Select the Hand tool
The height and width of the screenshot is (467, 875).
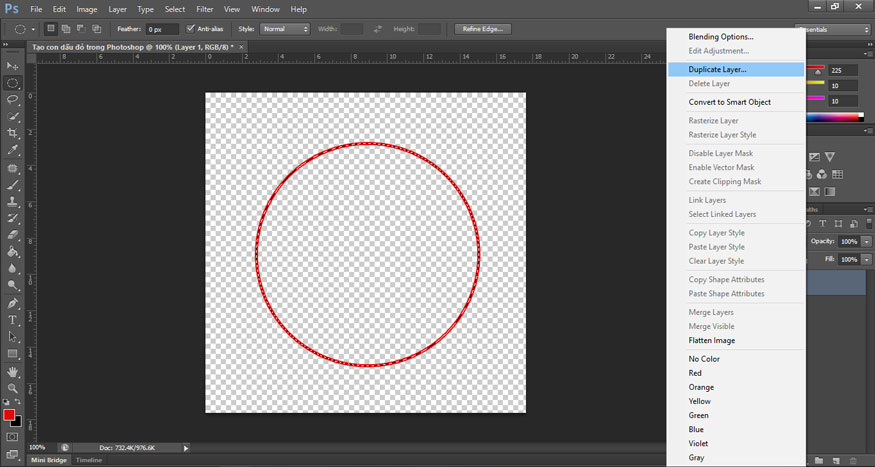point(12,372)
